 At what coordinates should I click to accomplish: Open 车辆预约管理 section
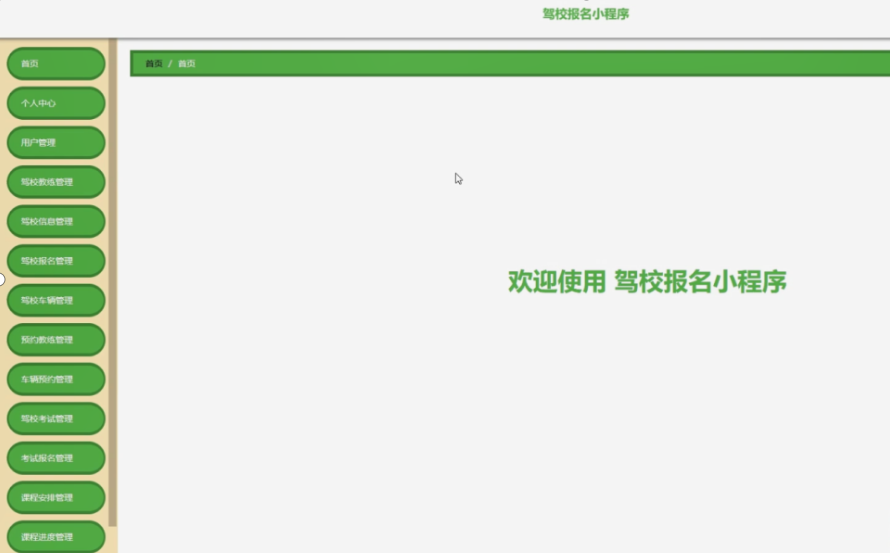click(56, 379)
